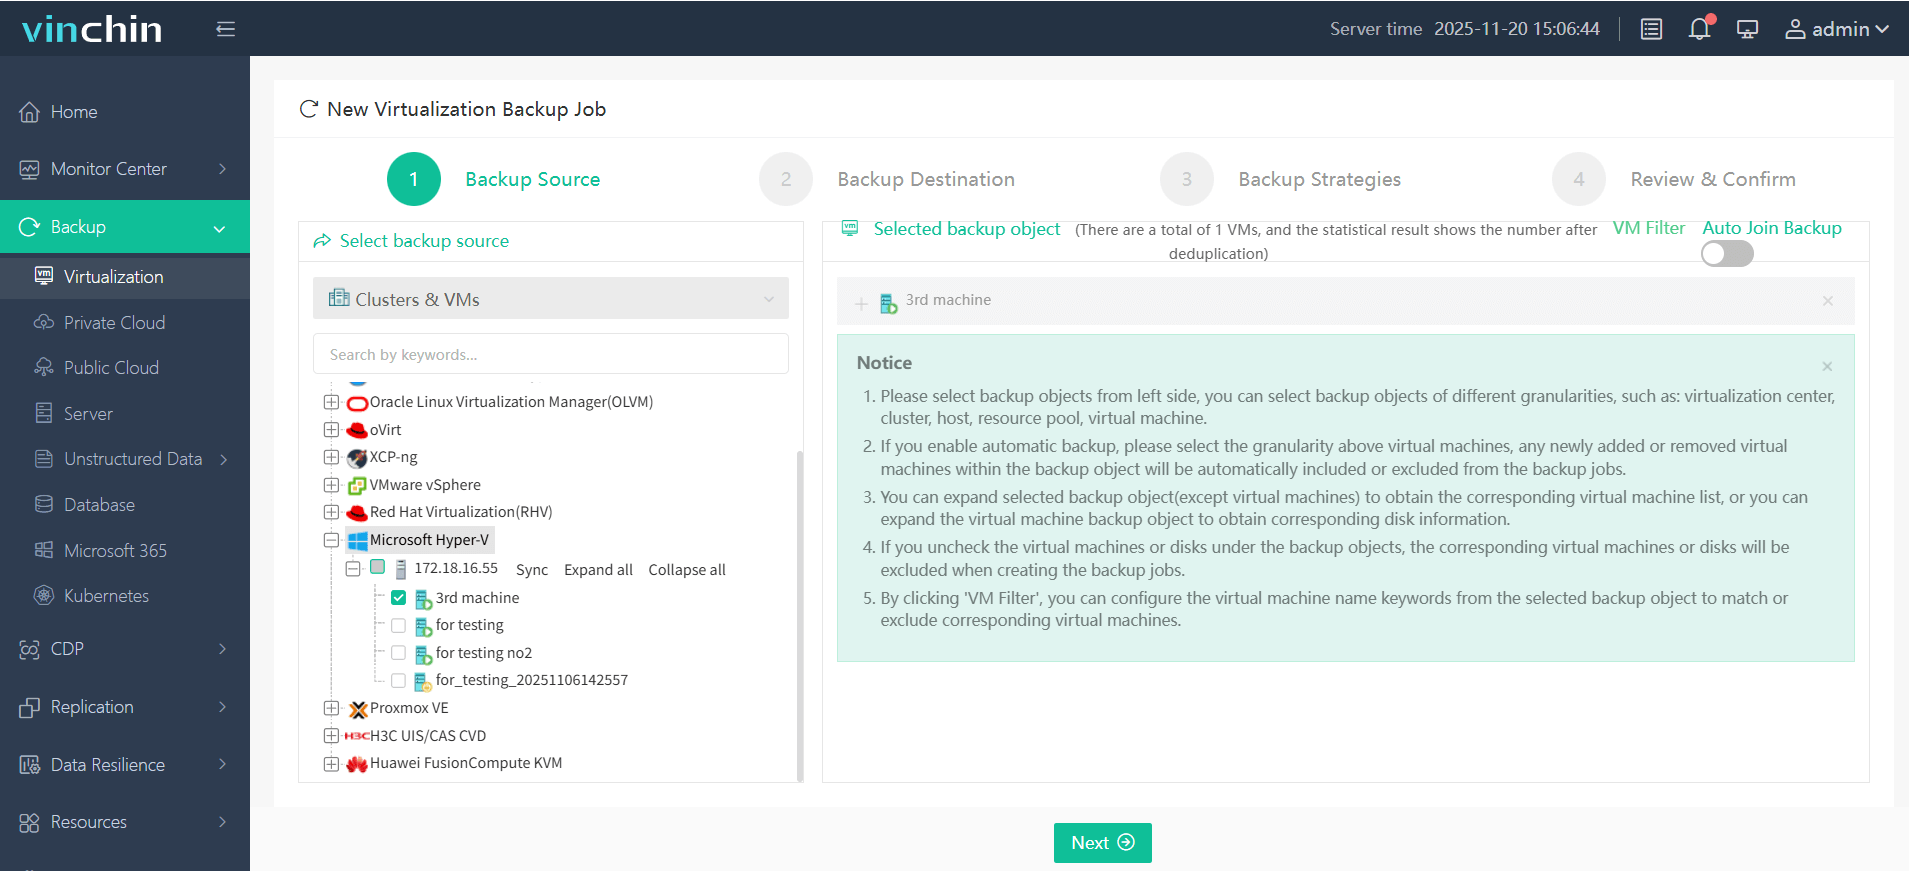Expand the CDP menu

point(125,649)
